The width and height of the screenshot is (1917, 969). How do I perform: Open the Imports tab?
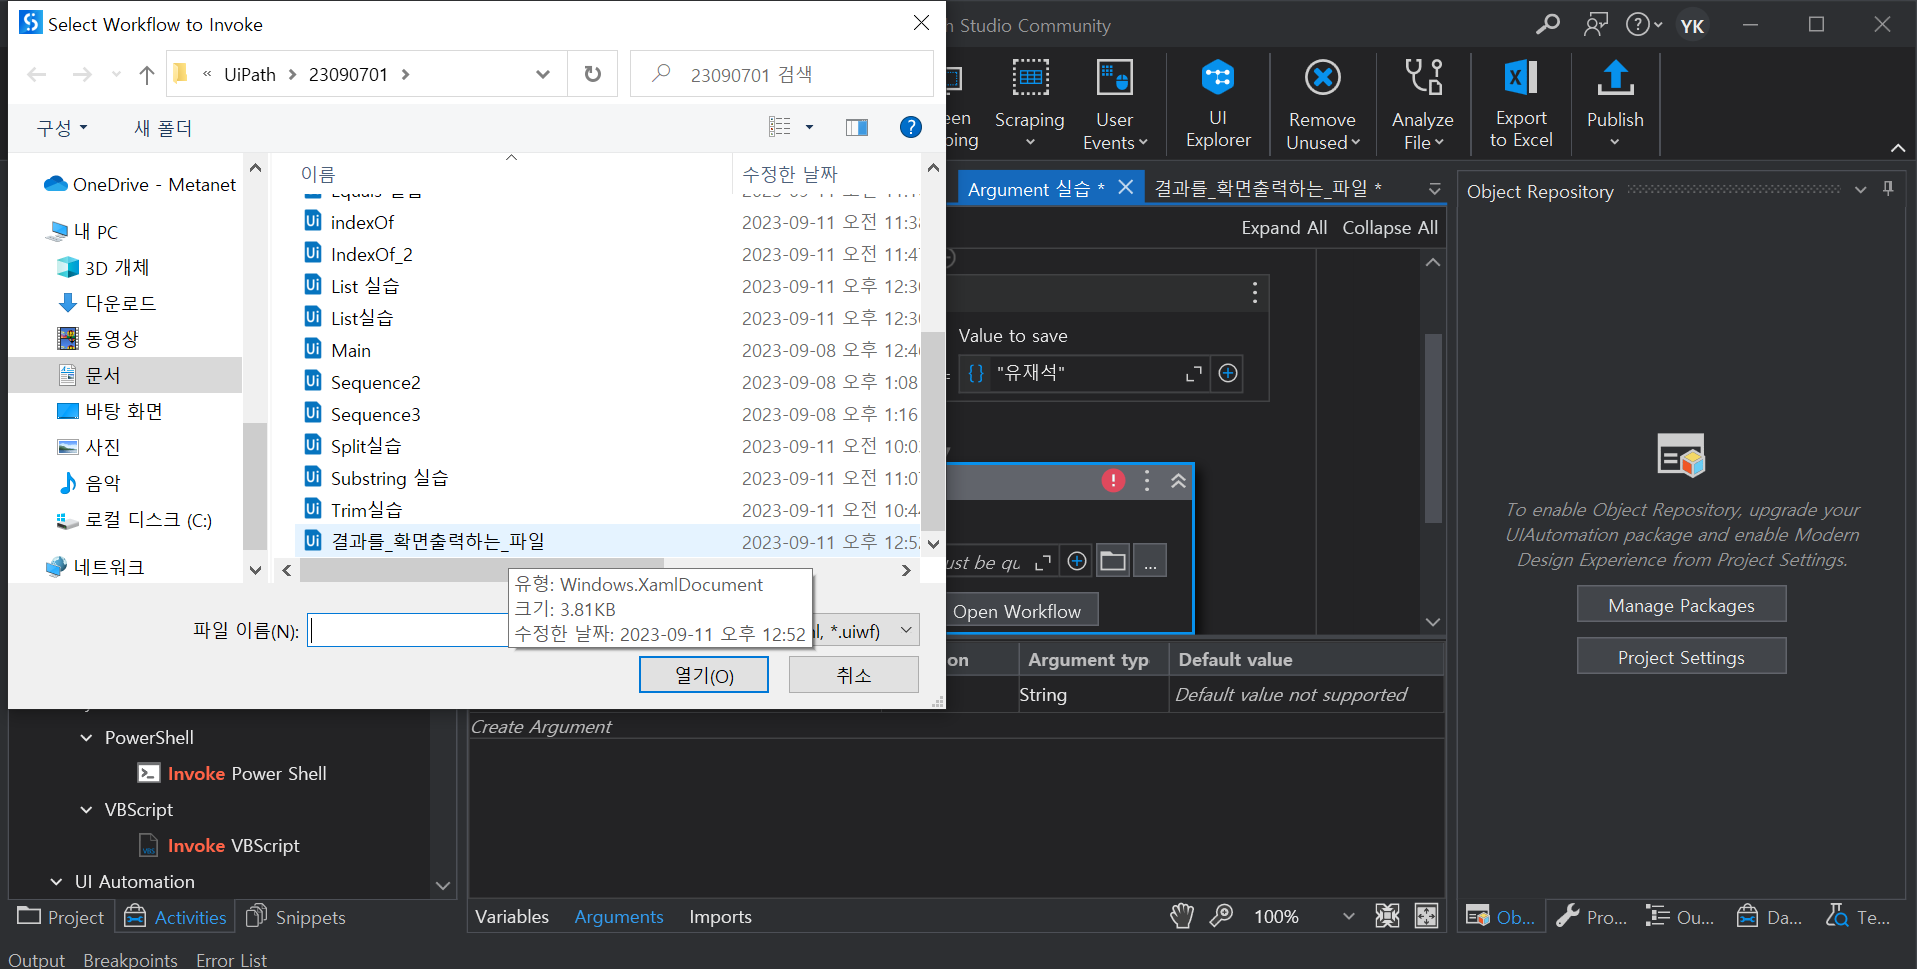pos(720,916)
